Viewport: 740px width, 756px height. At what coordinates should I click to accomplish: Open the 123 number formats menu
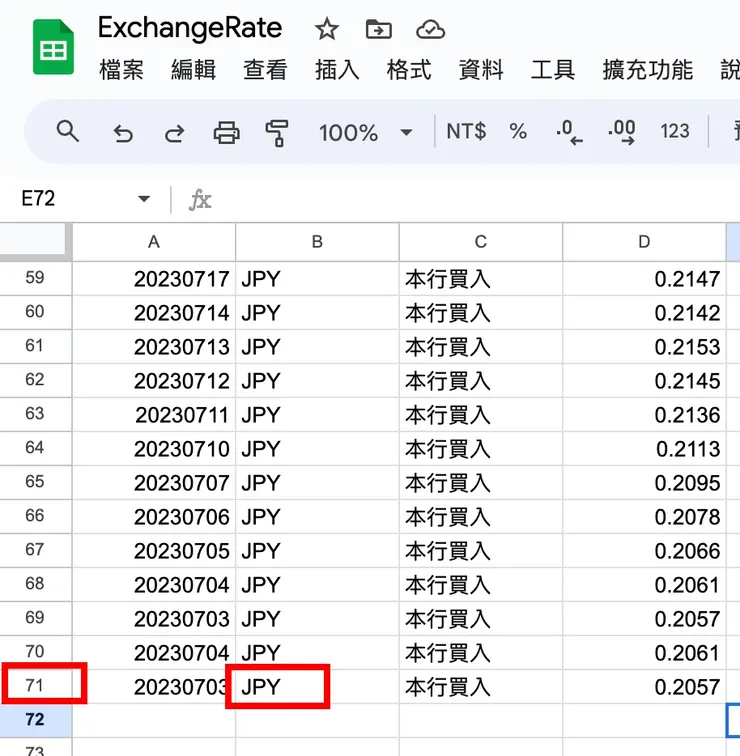(x=674, y=131)
